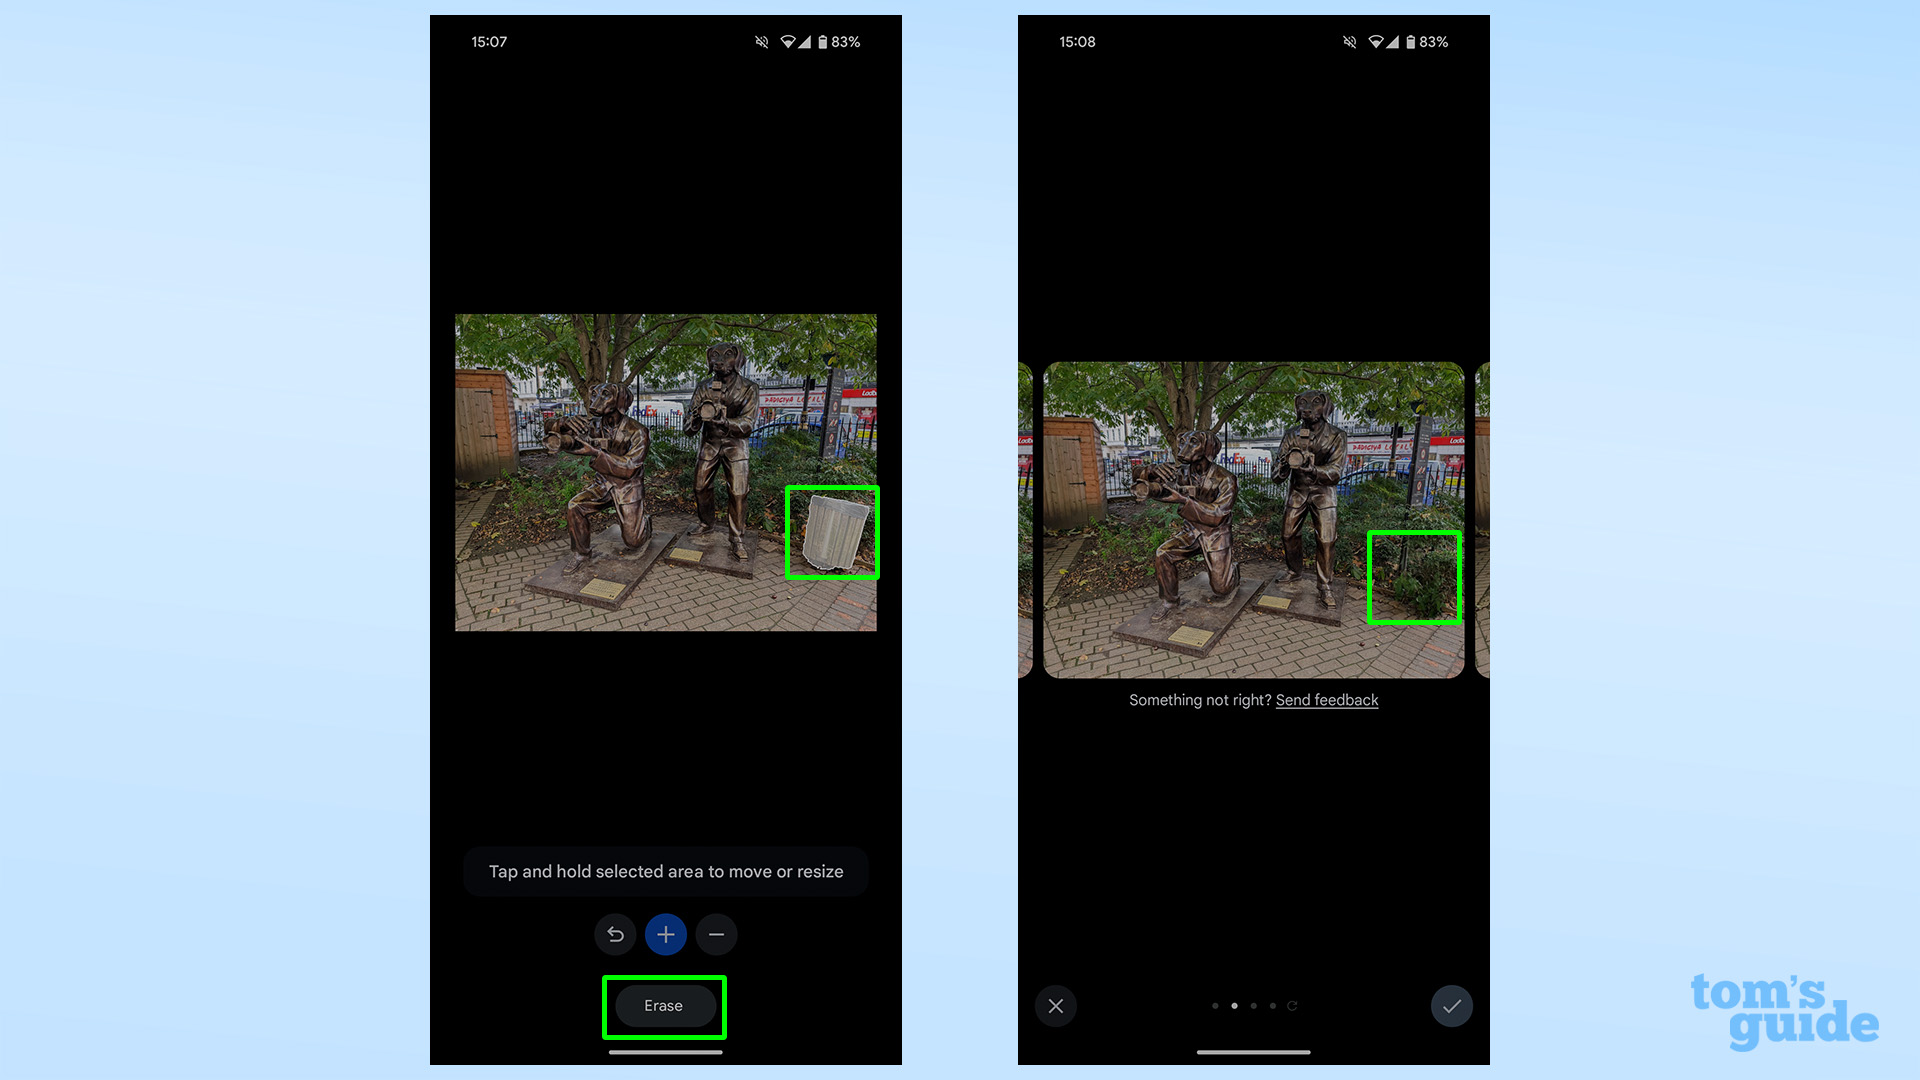Send feedback about incorrect result
The height and width of the screenshot is (1080, 1920).
click(1328, 699)
